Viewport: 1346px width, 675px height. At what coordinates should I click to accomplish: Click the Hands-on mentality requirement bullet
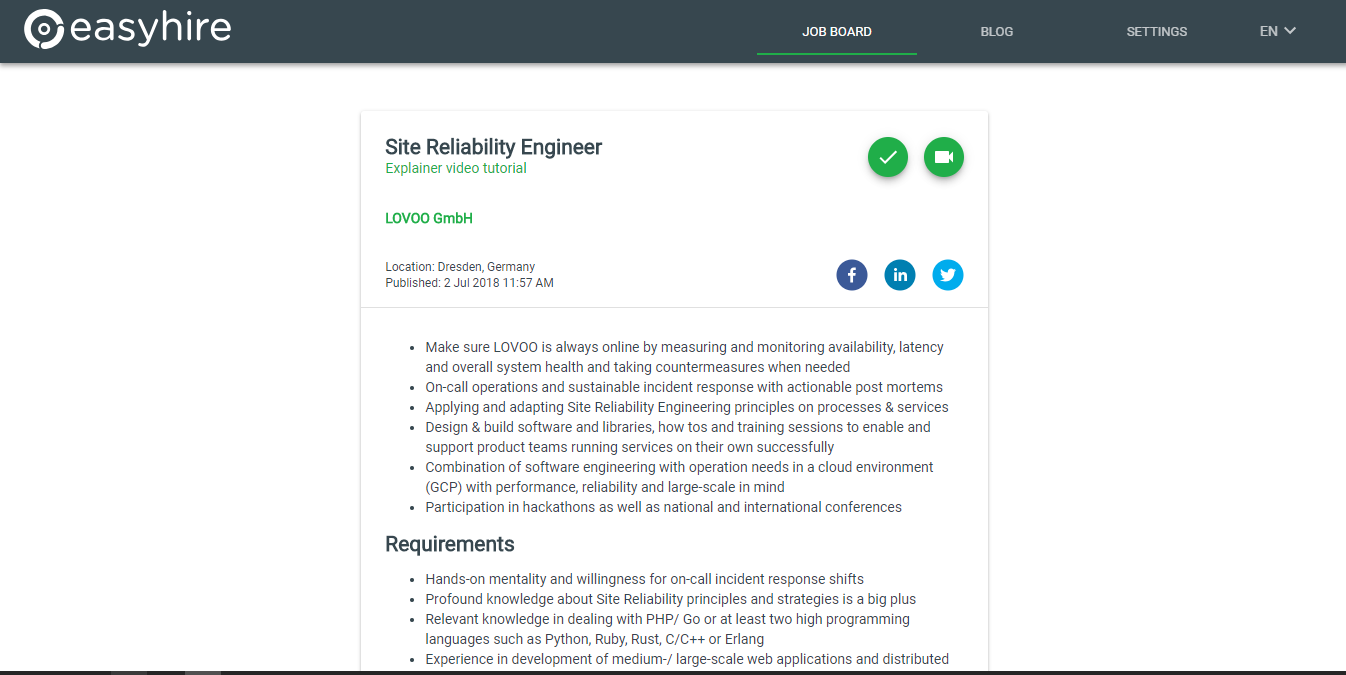pyautogui.click(x=644, y=579)
